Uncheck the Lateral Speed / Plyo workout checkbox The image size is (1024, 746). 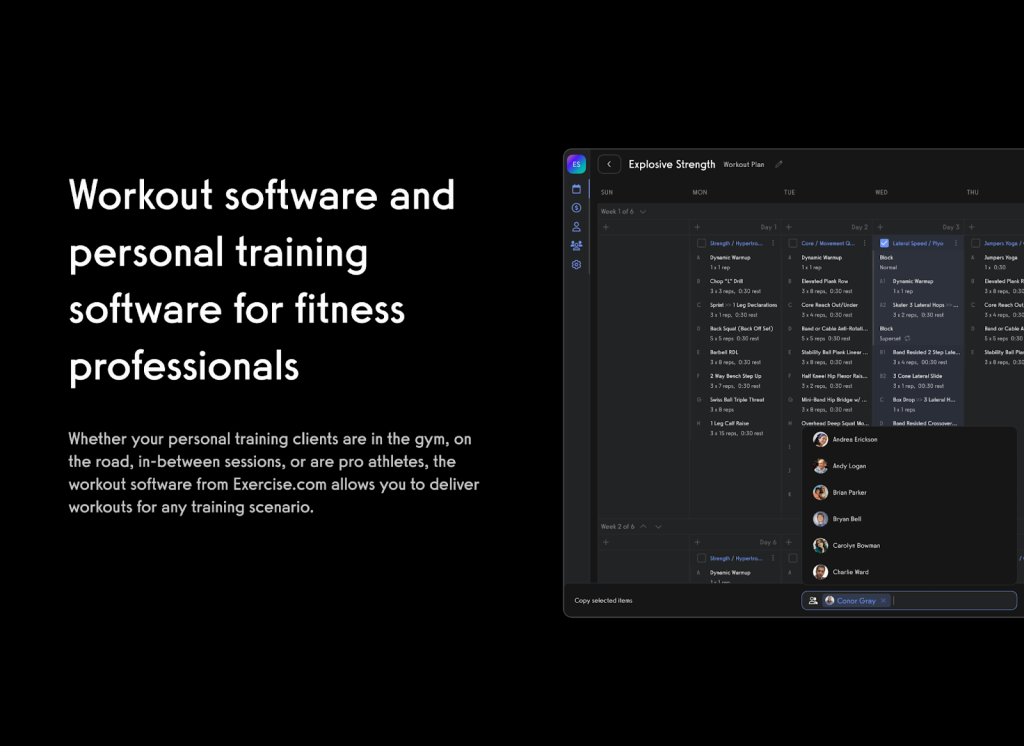pos(883,243)
